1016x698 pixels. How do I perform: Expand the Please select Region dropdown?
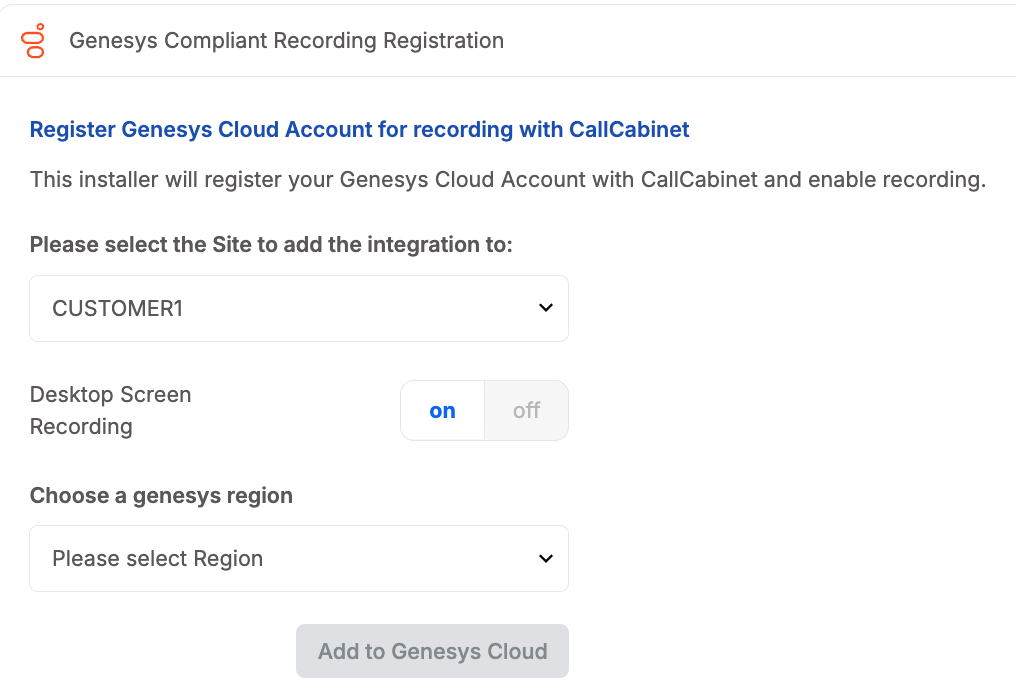pyautogui.click(x=299, y=558)
